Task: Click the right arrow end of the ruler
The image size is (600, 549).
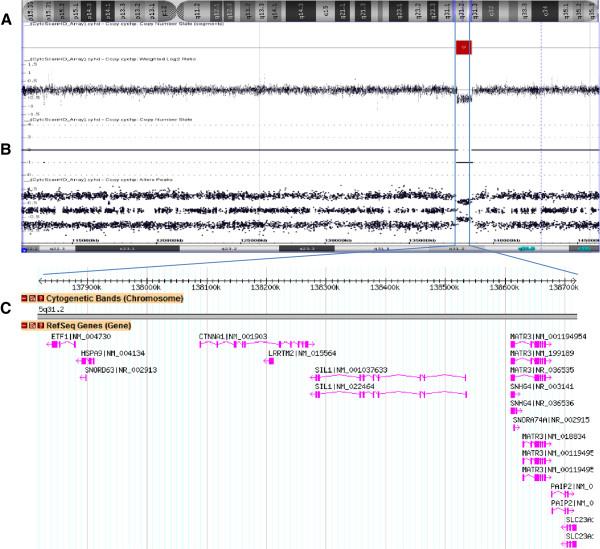Action: (575, 281)
